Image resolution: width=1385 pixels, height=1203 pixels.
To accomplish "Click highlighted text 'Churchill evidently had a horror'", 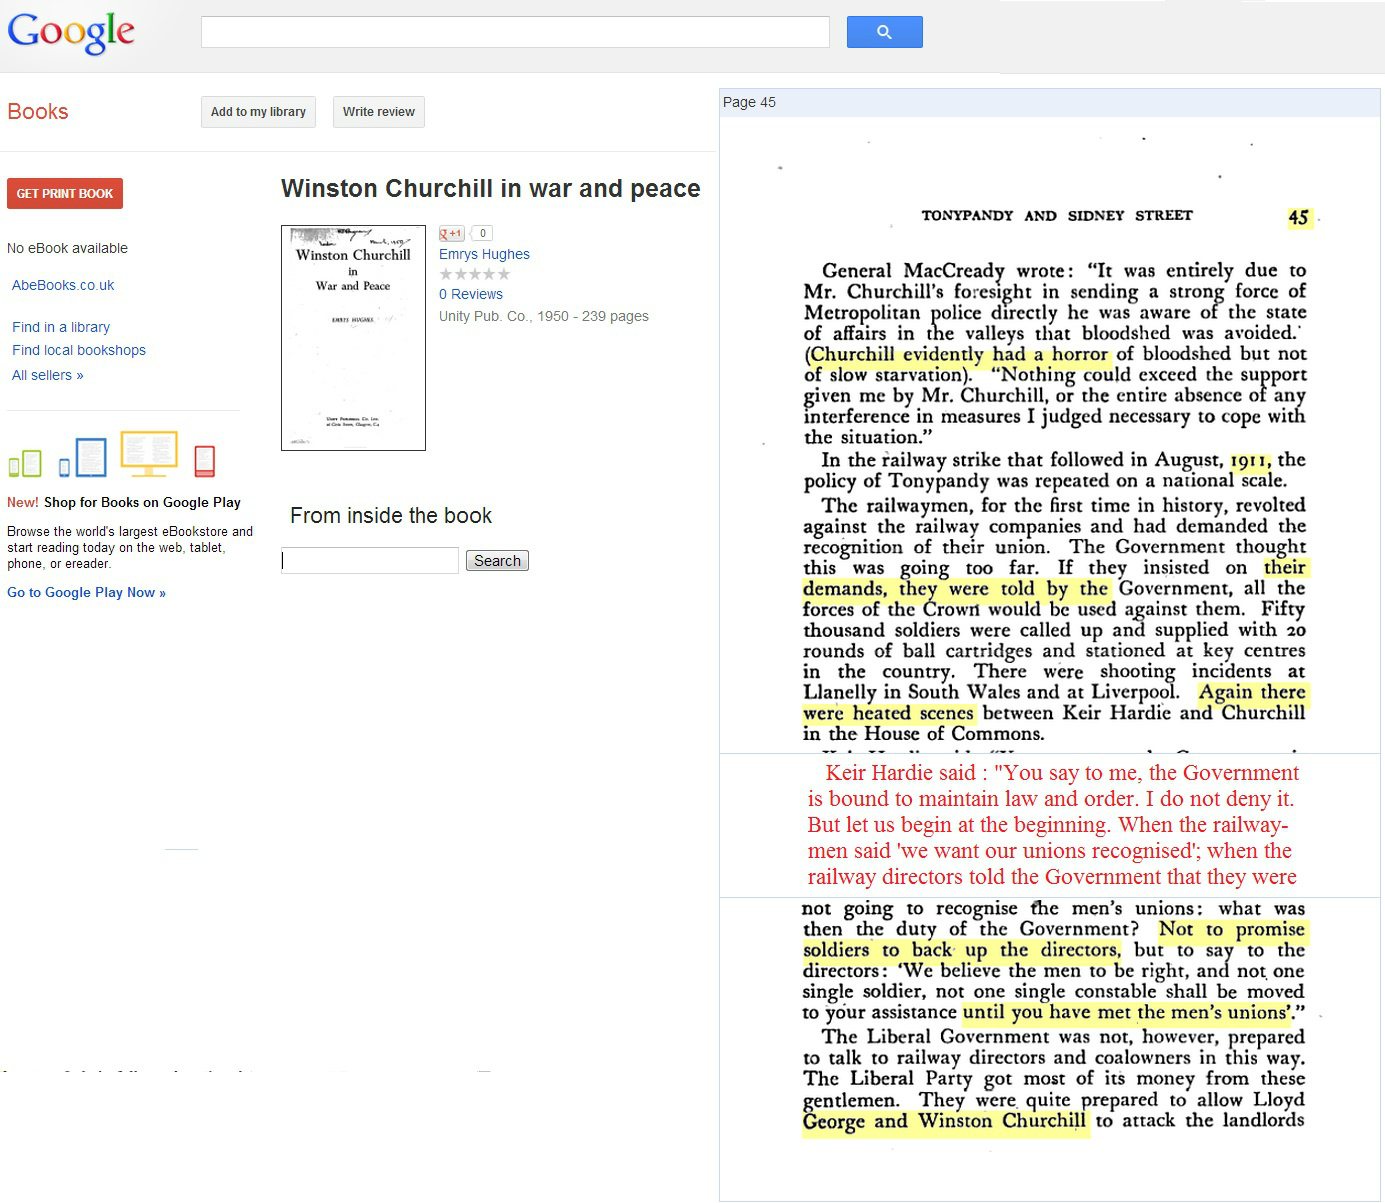I will (x=959, y=354).
